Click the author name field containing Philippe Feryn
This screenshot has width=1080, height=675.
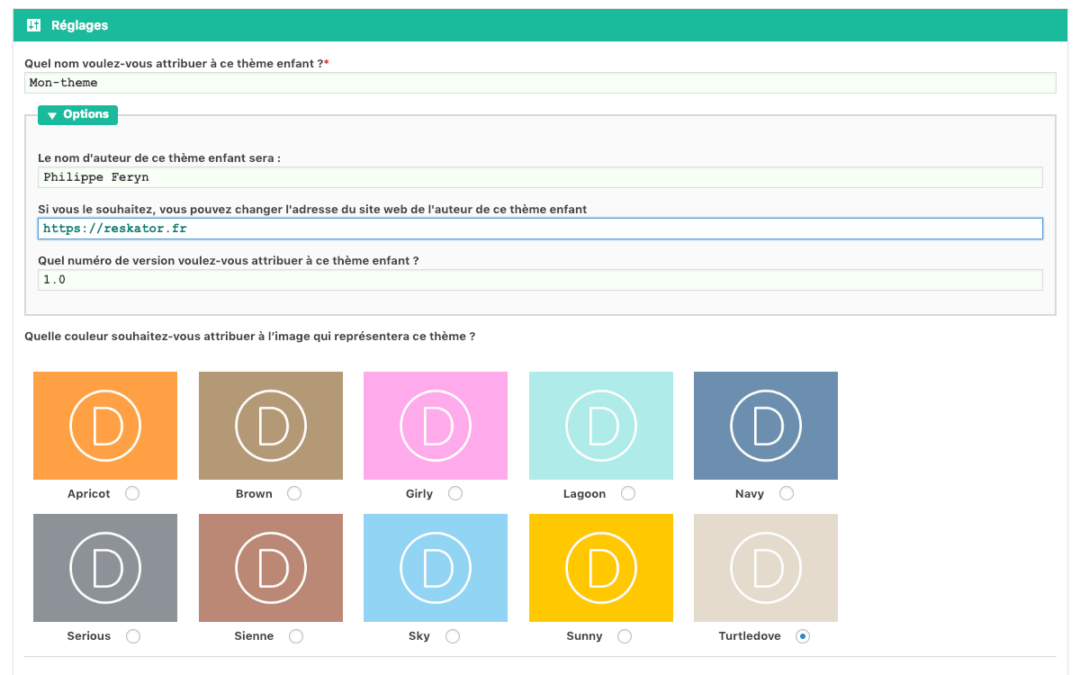coord(540,177)
